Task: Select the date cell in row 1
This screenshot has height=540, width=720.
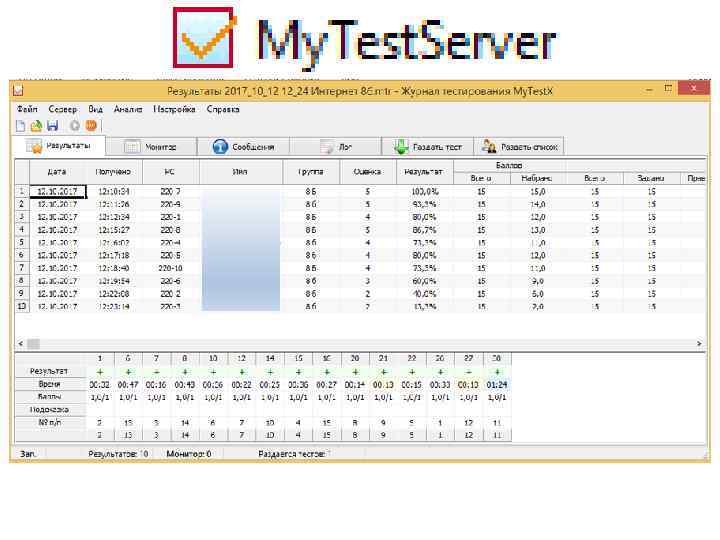Action: pyautogui.click(x=57, y=191)
